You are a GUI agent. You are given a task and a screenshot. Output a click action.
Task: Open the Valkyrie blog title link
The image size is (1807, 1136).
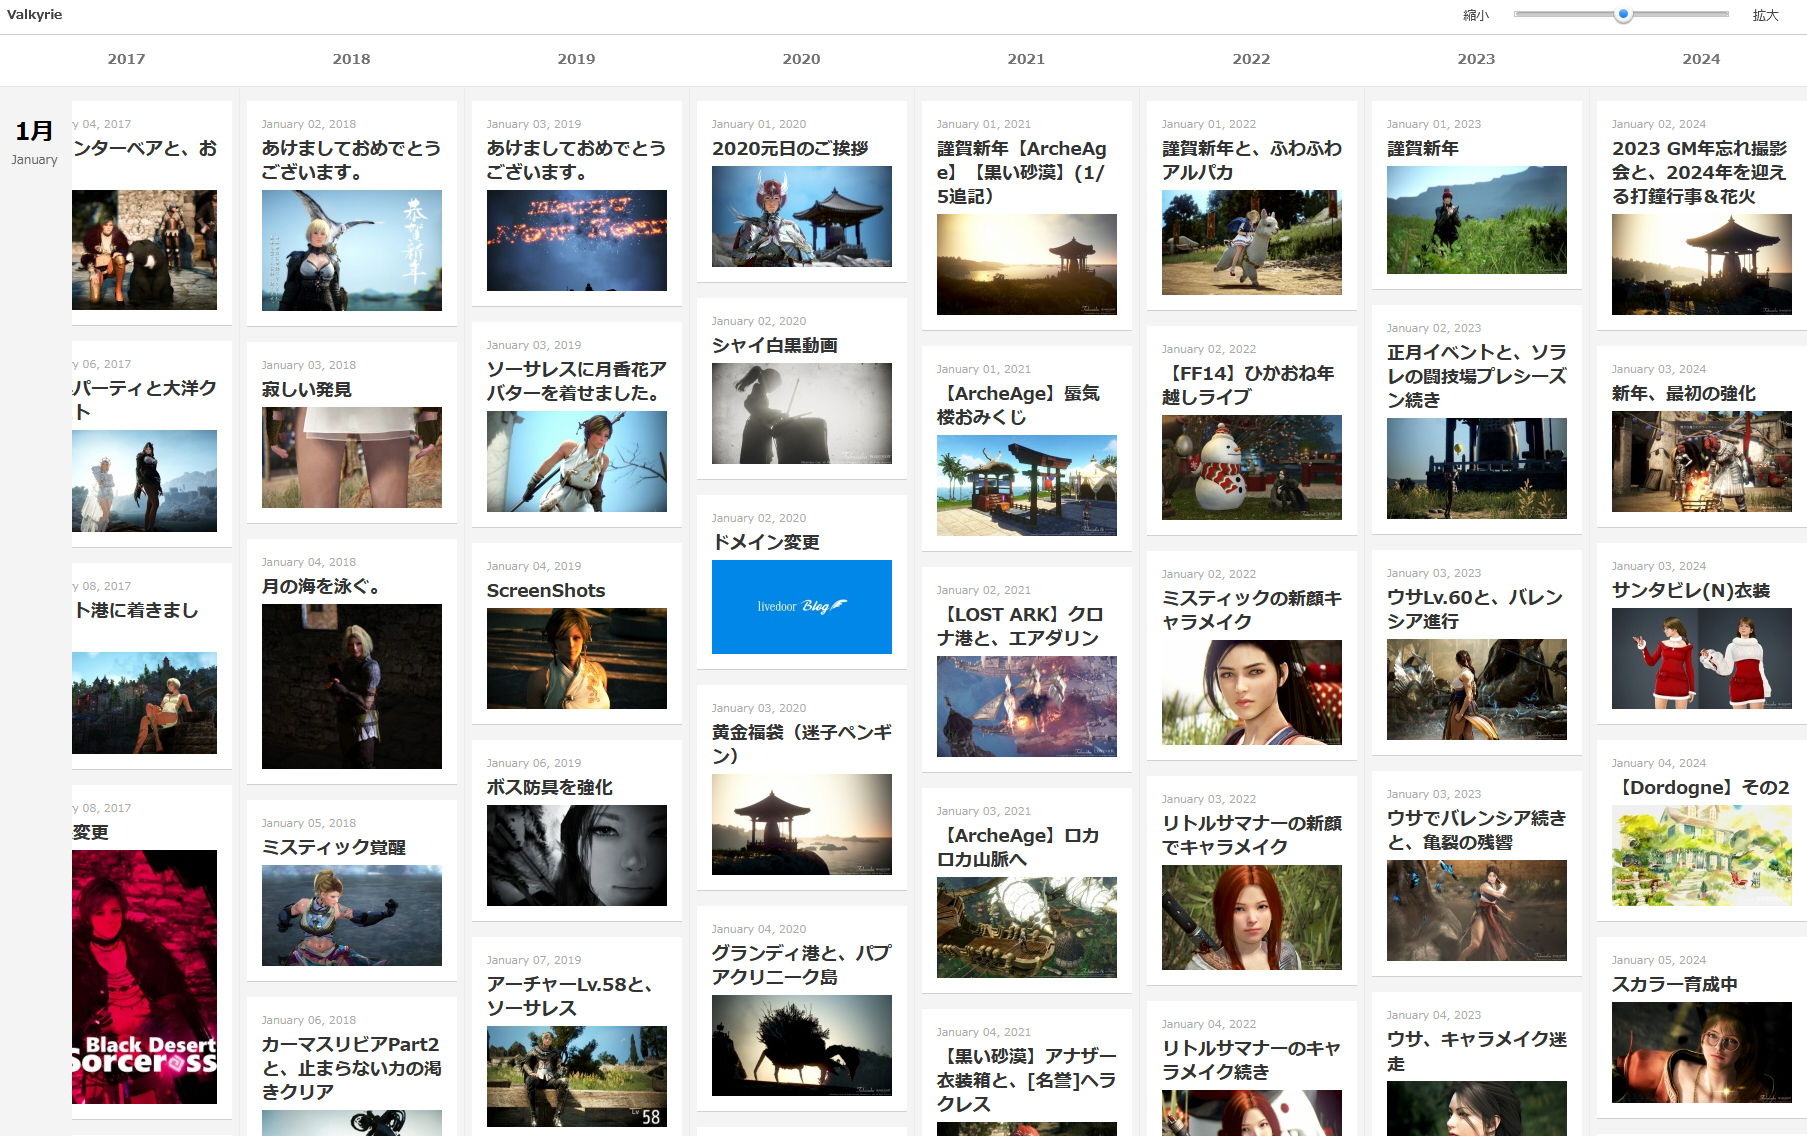coord(34,15)
